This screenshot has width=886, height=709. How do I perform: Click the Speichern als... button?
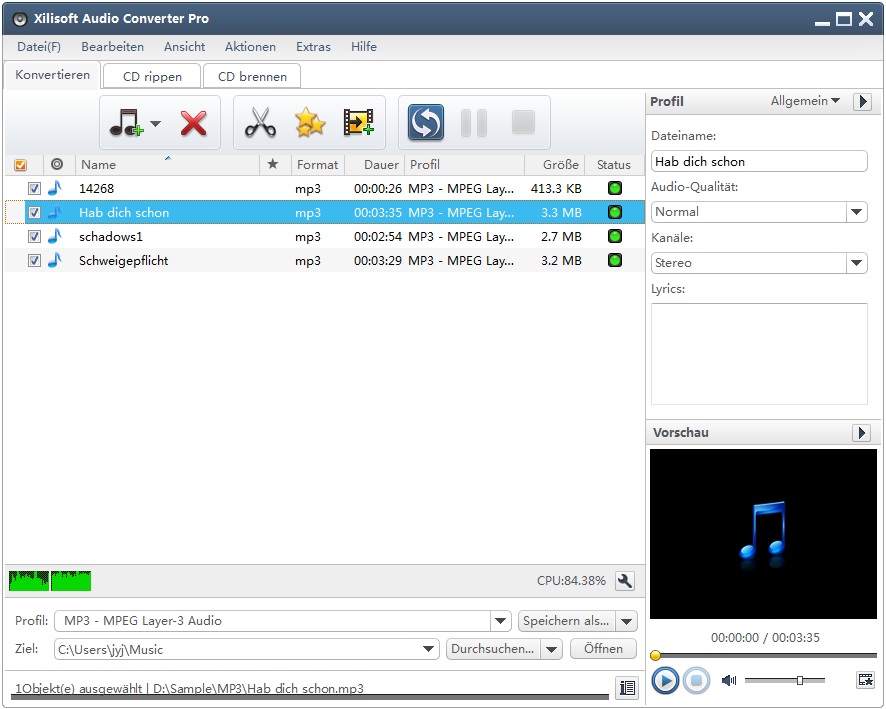coord(567,621)
